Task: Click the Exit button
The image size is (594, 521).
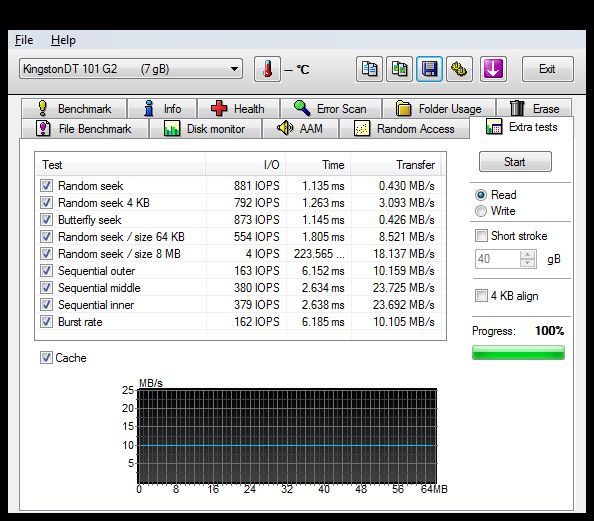Action: [547, 69]
